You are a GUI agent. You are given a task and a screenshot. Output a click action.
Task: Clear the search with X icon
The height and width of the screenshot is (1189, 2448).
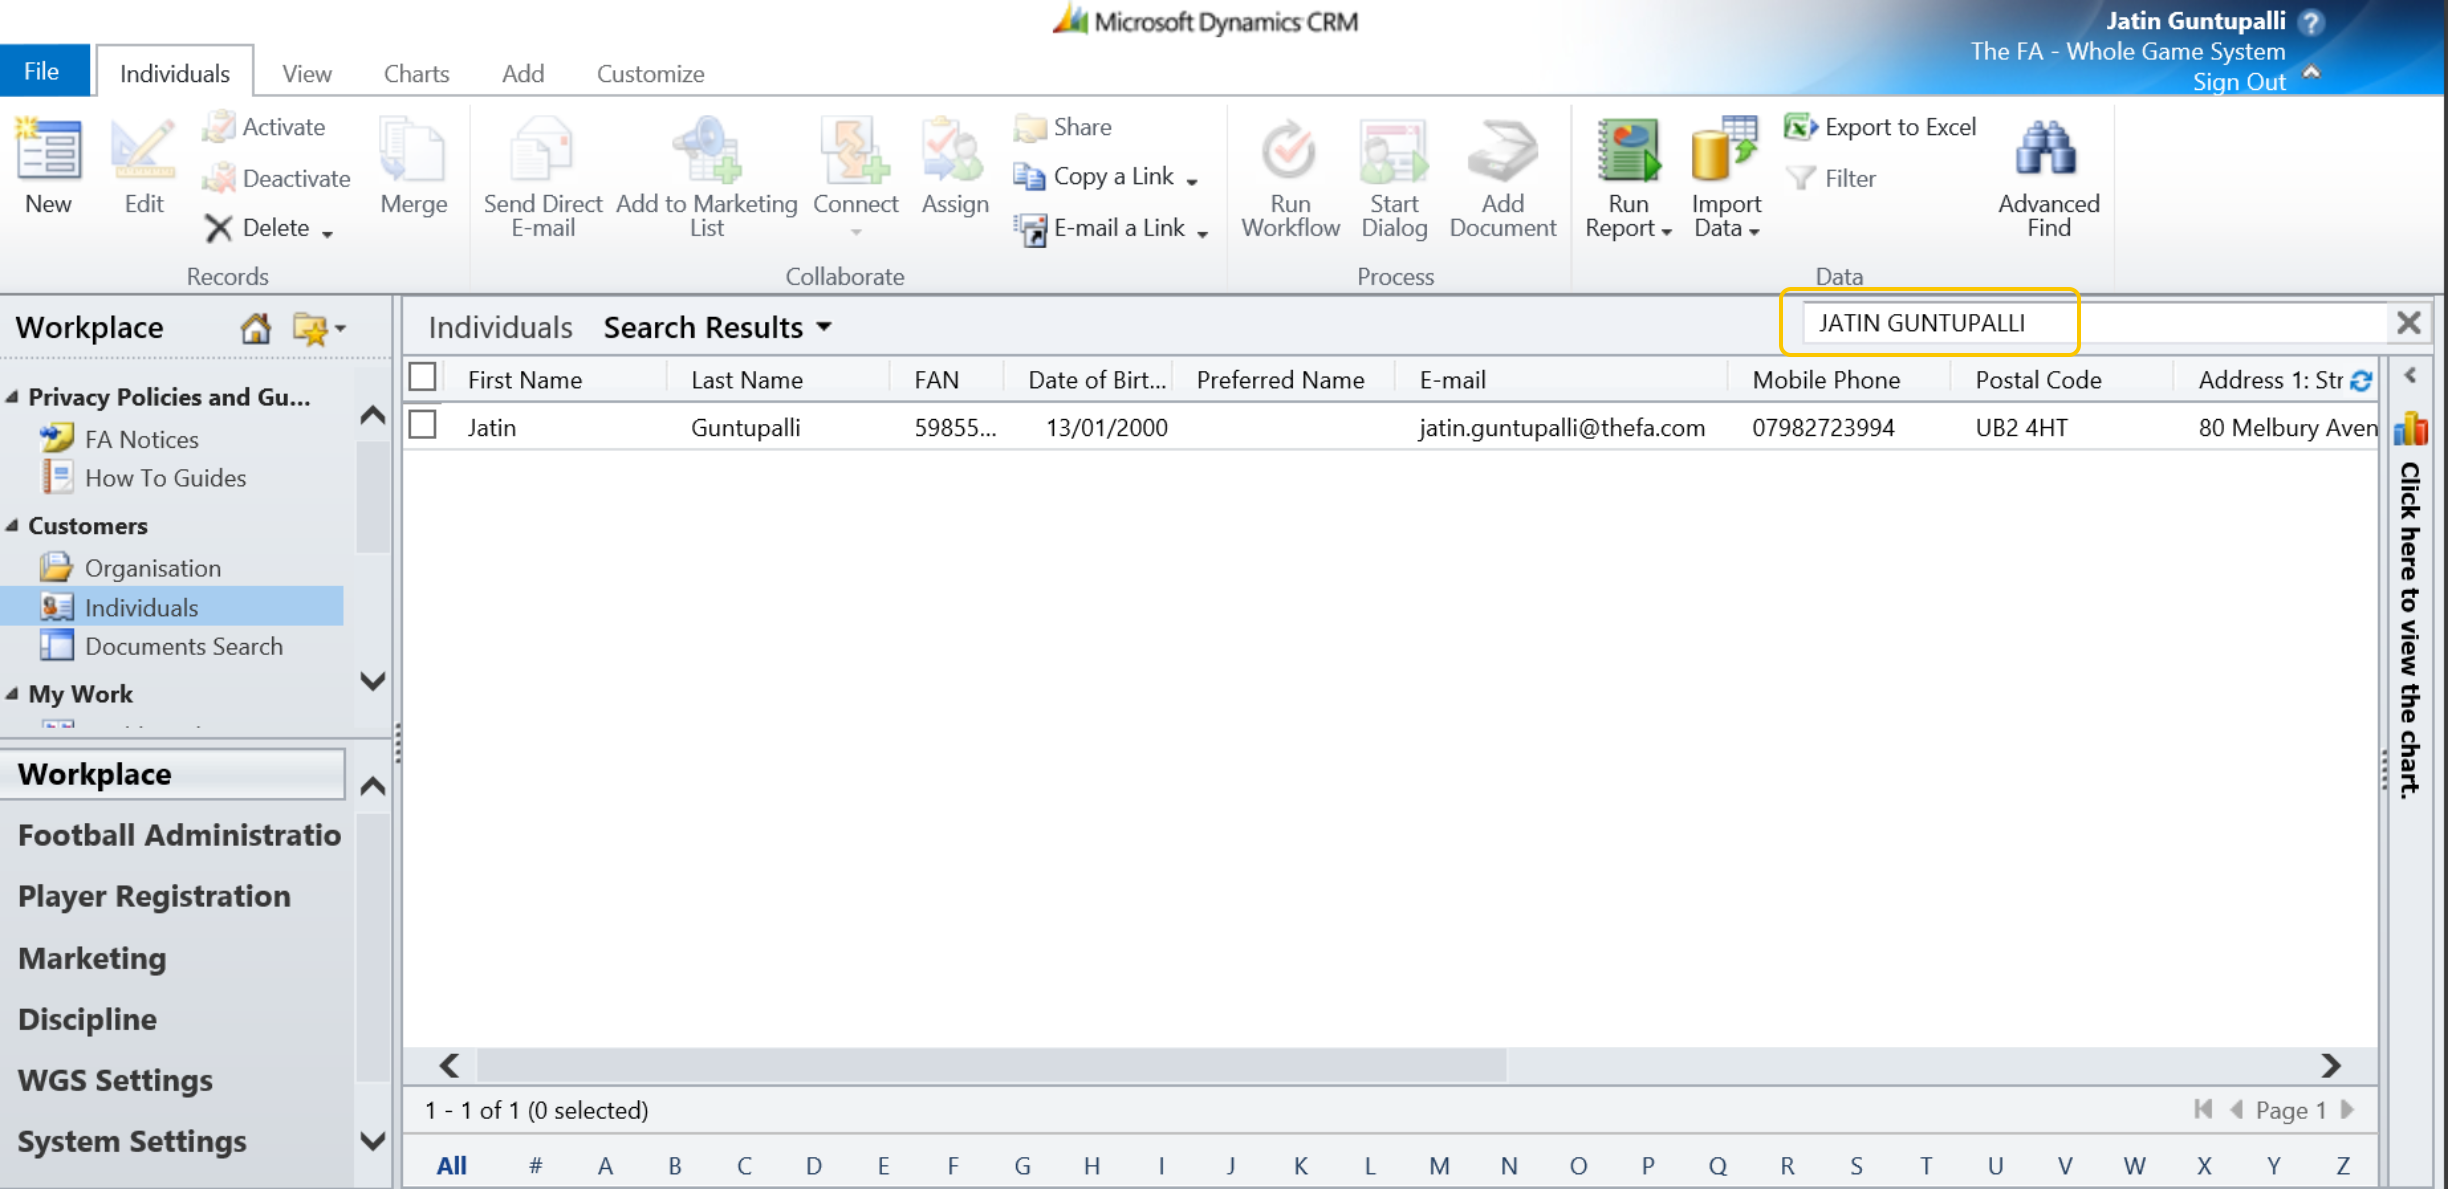coord(2409,323)
